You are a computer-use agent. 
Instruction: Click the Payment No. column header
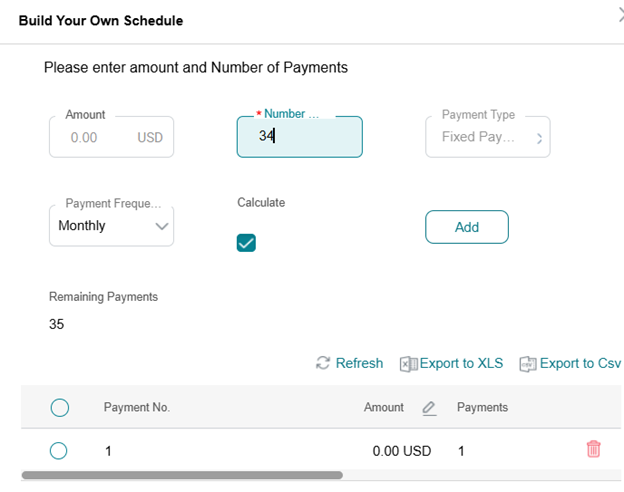click(137, 407)
